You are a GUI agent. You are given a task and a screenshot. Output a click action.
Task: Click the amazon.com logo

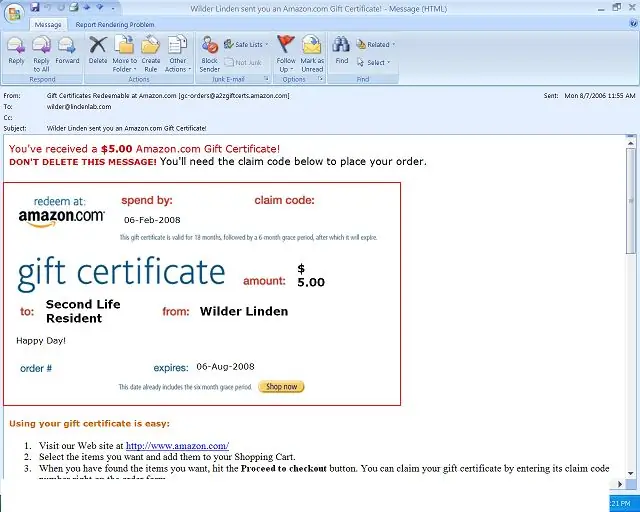61,217
